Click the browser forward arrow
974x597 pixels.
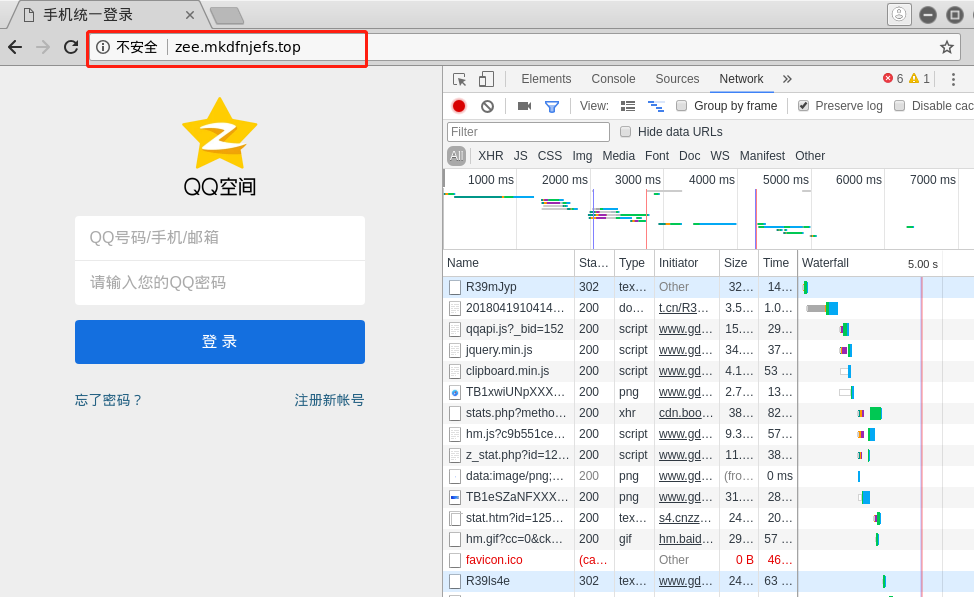pyautogui.click(x=43, y=47)
